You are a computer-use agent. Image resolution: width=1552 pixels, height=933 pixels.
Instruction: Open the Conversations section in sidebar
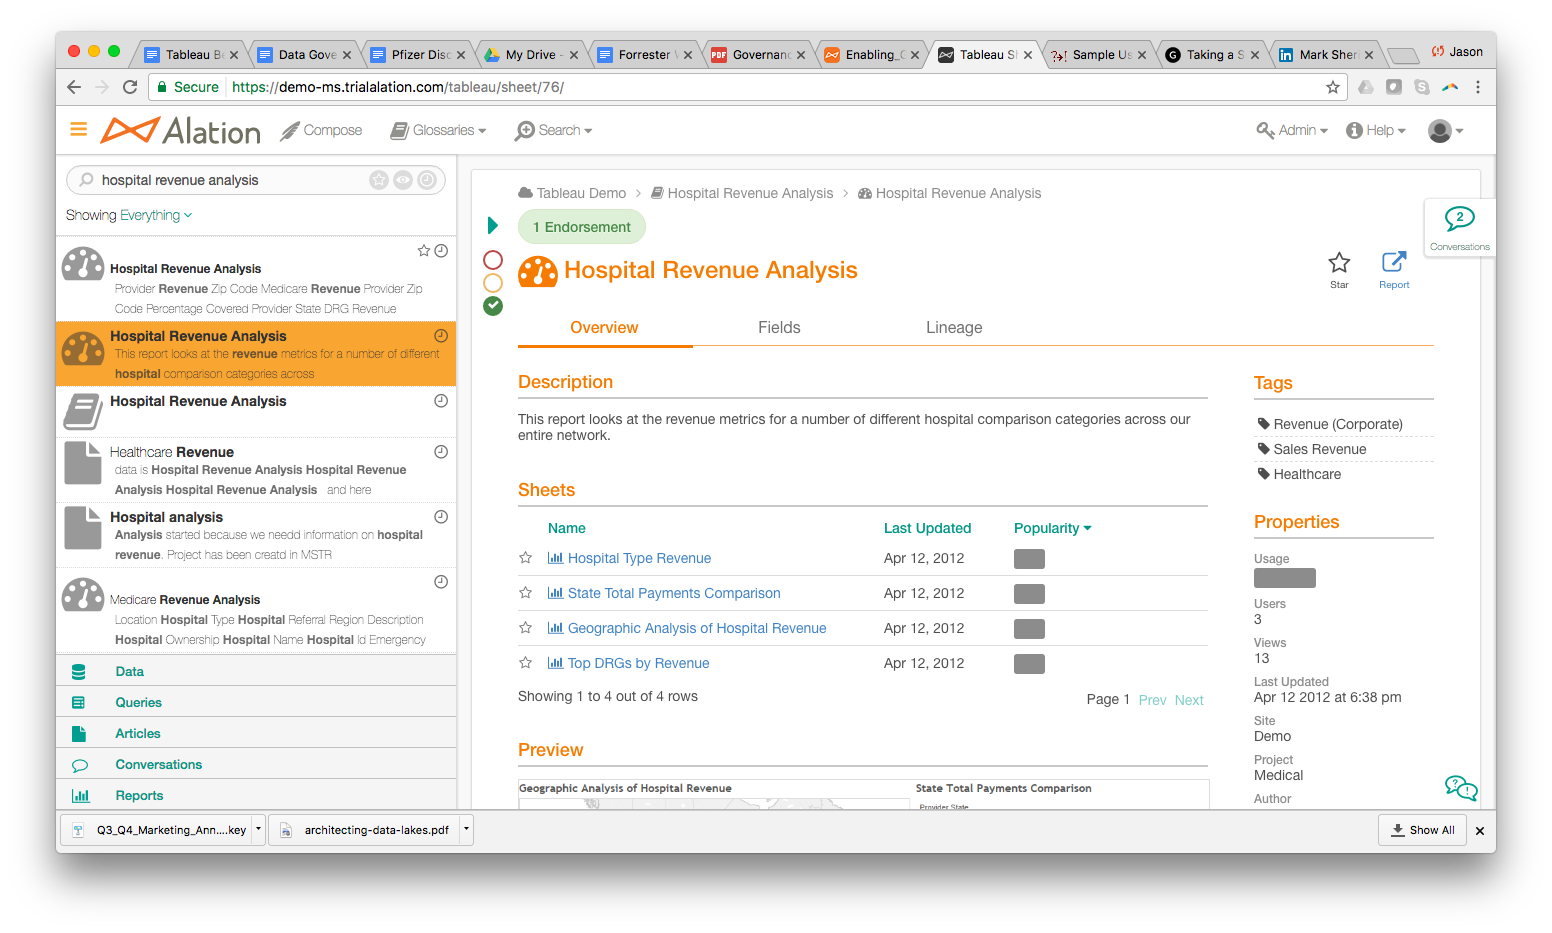click(x=256, y=764)
